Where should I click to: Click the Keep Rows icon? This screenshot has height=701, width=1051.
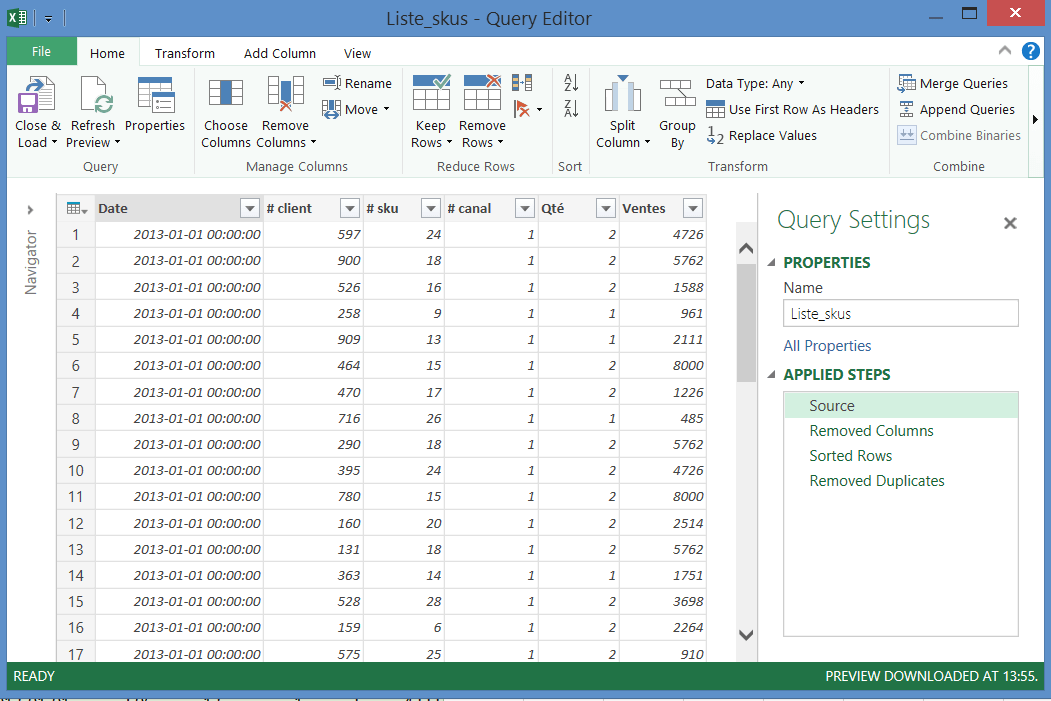tap(431, 93)
